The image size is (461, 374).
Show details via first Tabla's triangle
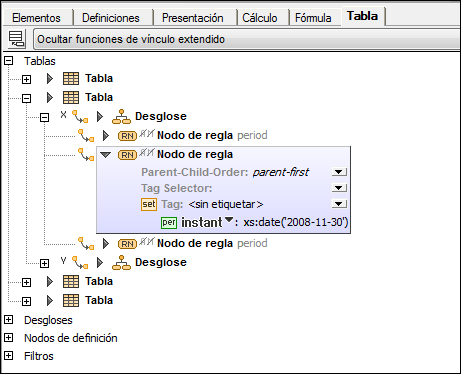(x=50, y=78)
